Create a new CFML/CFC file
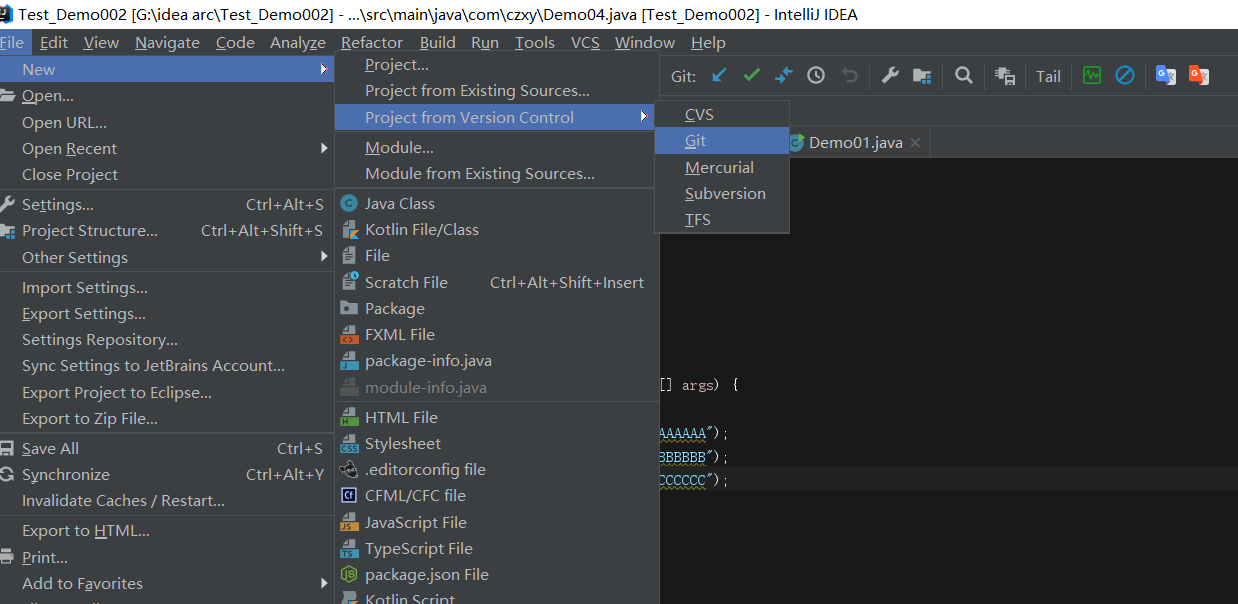Screen dimensions: 1238x604 click(x=495, y=495)
